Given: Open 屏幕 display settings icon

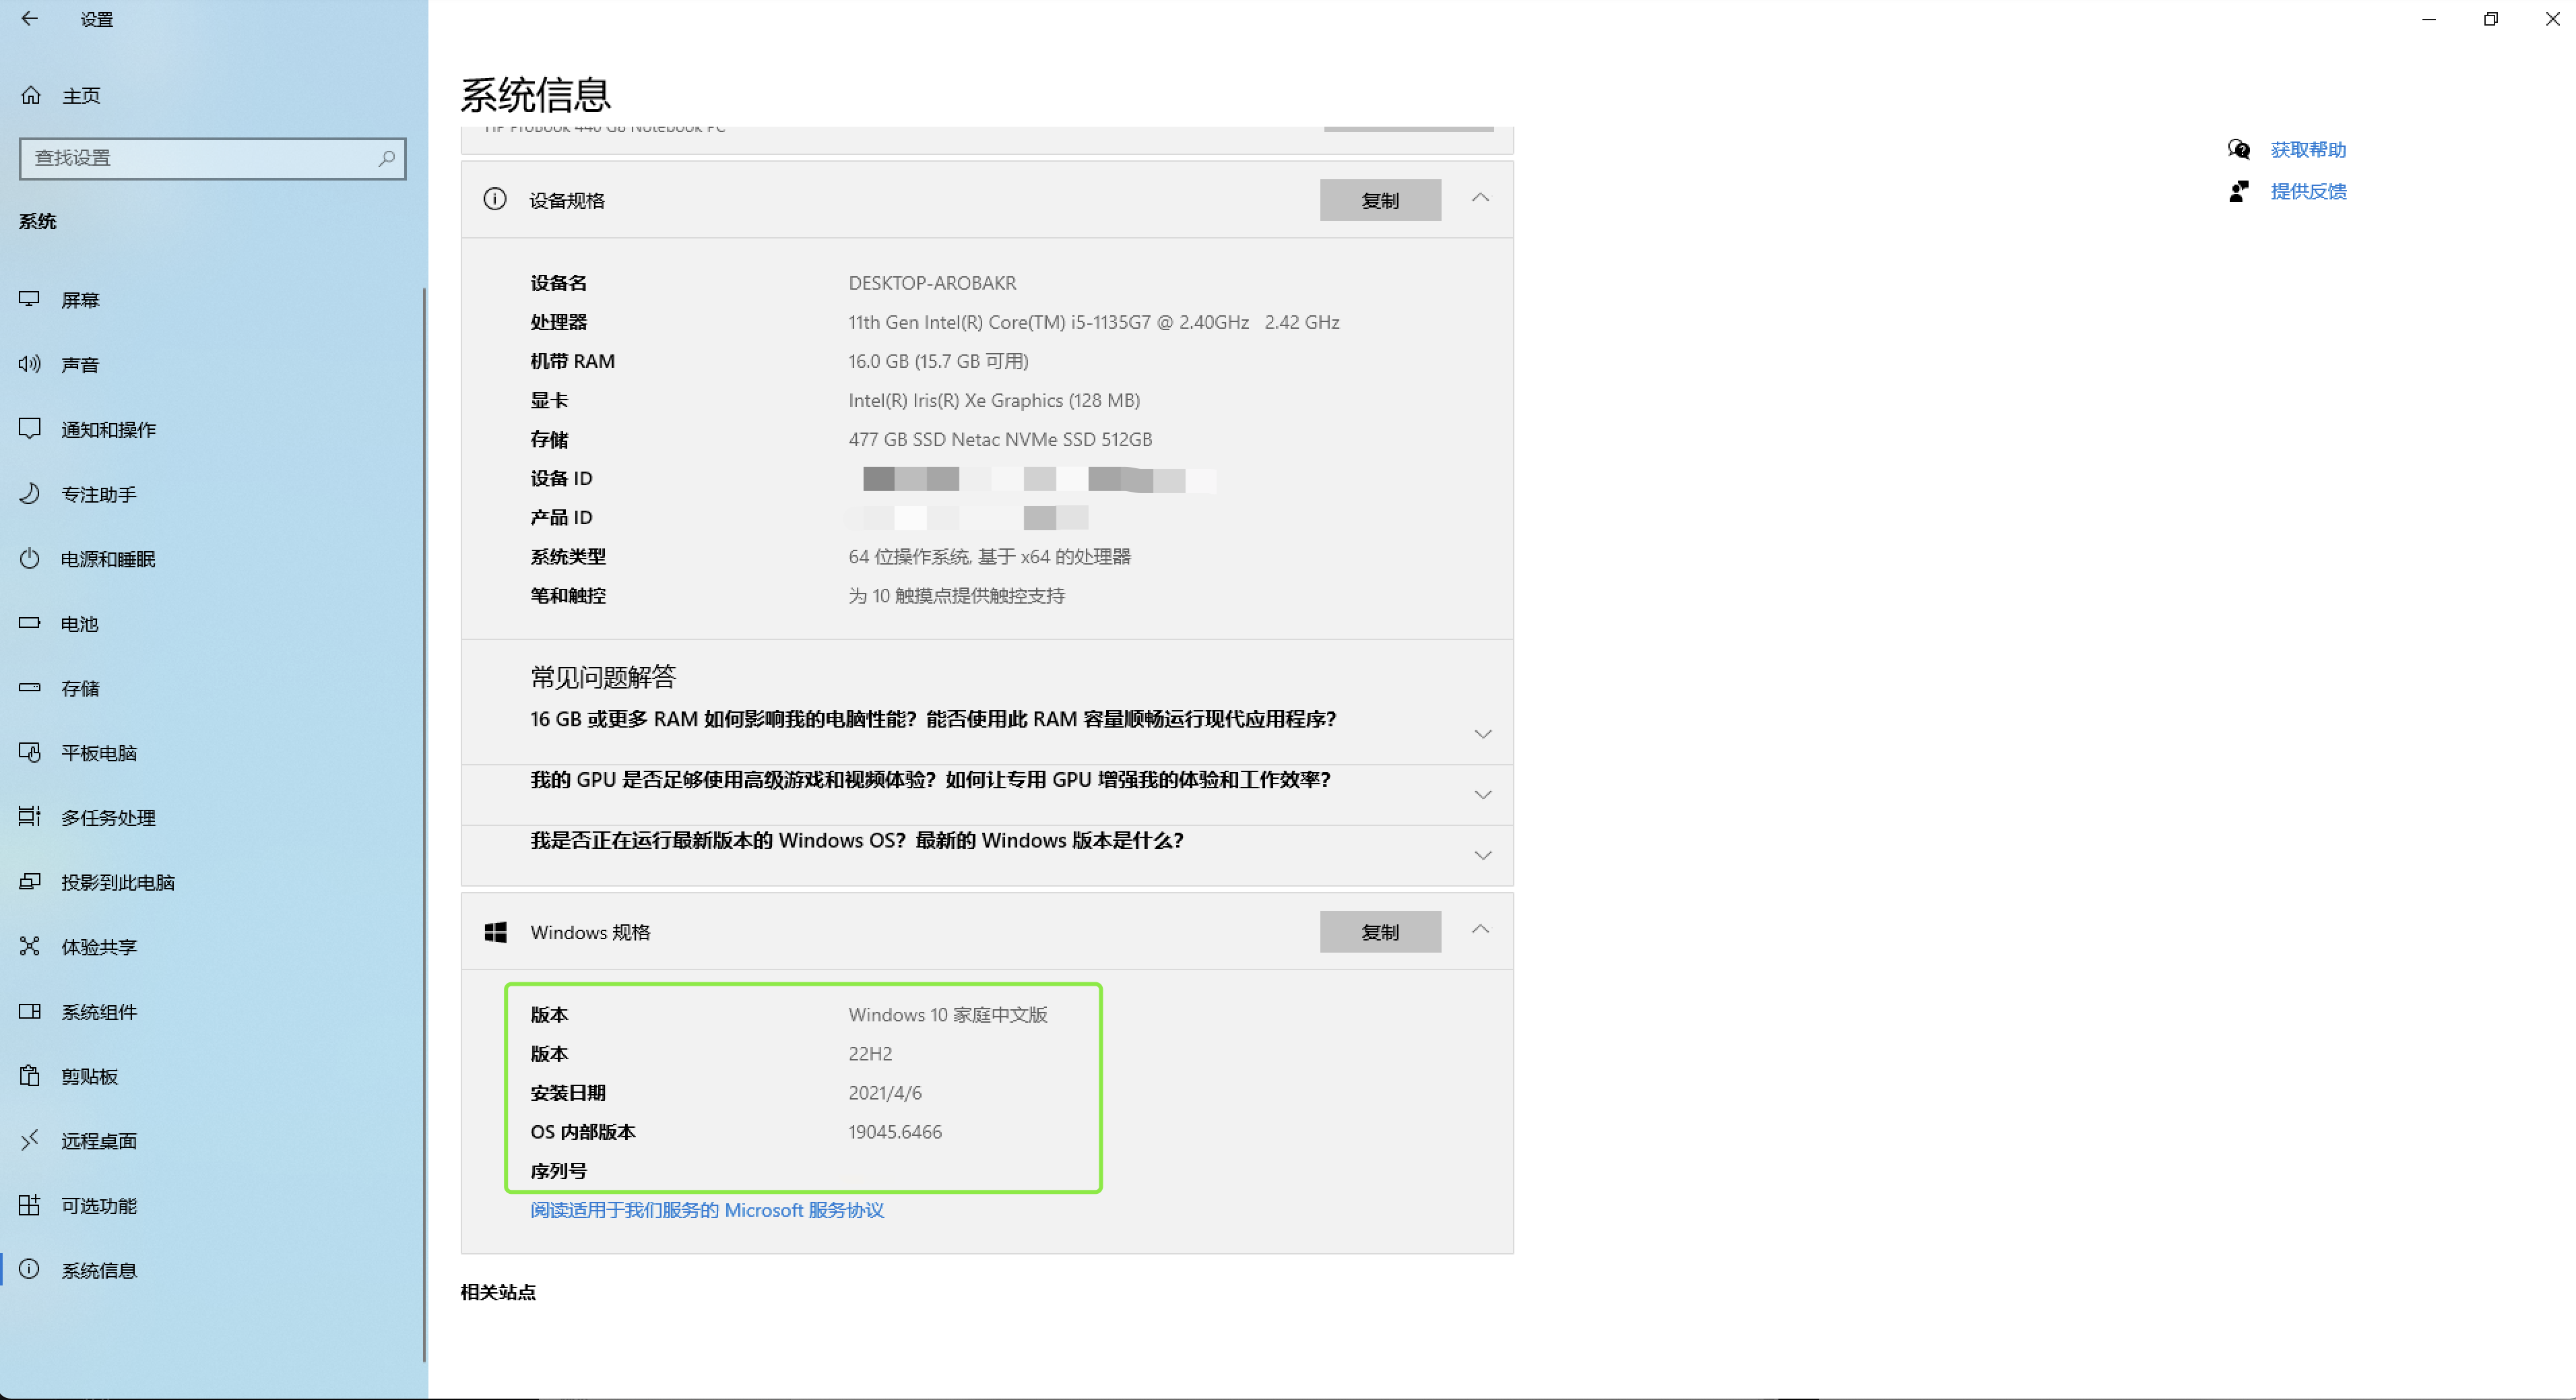Looking at the screenshot, I should click(30, 299).
